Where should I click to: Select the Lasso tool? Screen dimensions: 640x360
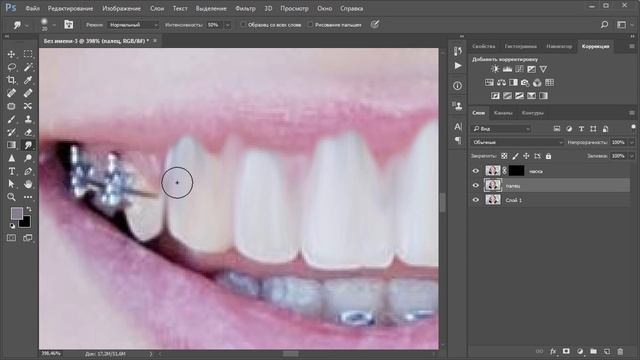11,67
